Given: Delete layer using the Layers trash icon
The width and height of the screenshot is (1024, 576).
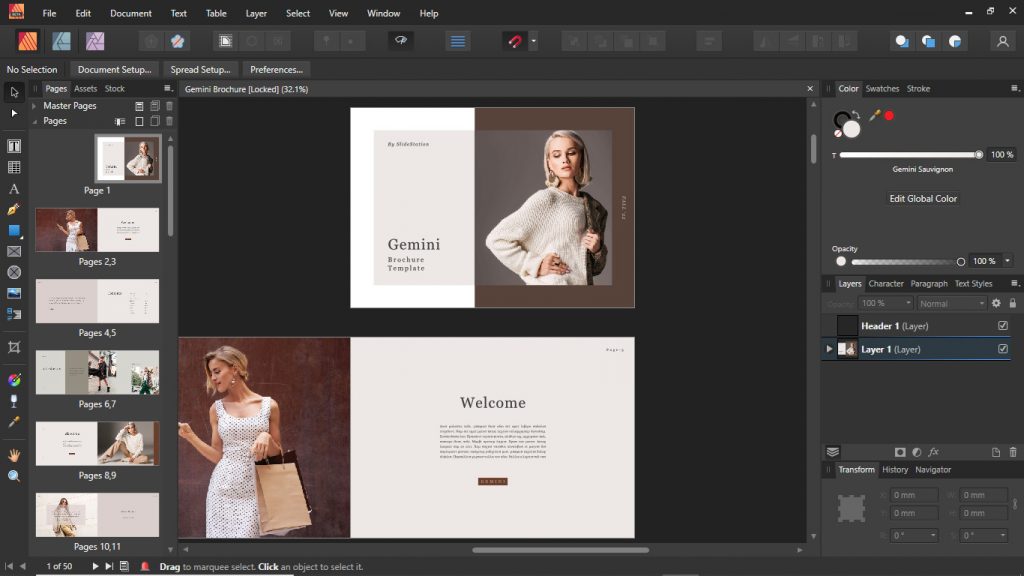Looking at the screenshot, I should pos(1013,452).
